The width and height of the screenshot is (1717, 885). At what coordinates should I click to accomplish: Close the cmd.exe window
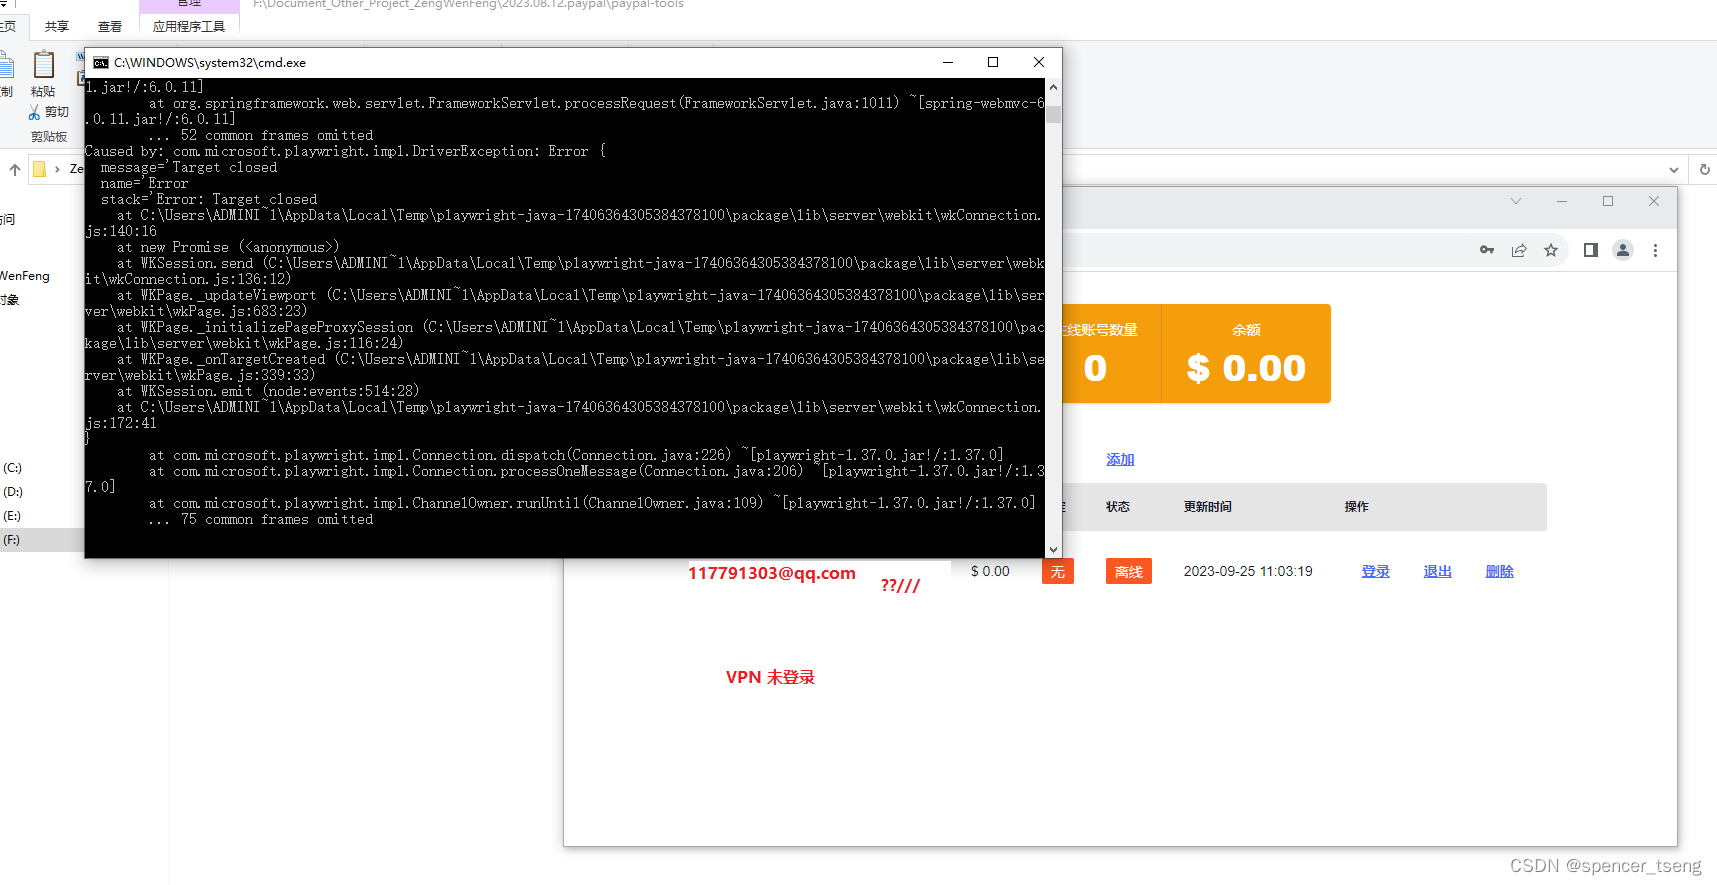click(x=1039, y=62)
